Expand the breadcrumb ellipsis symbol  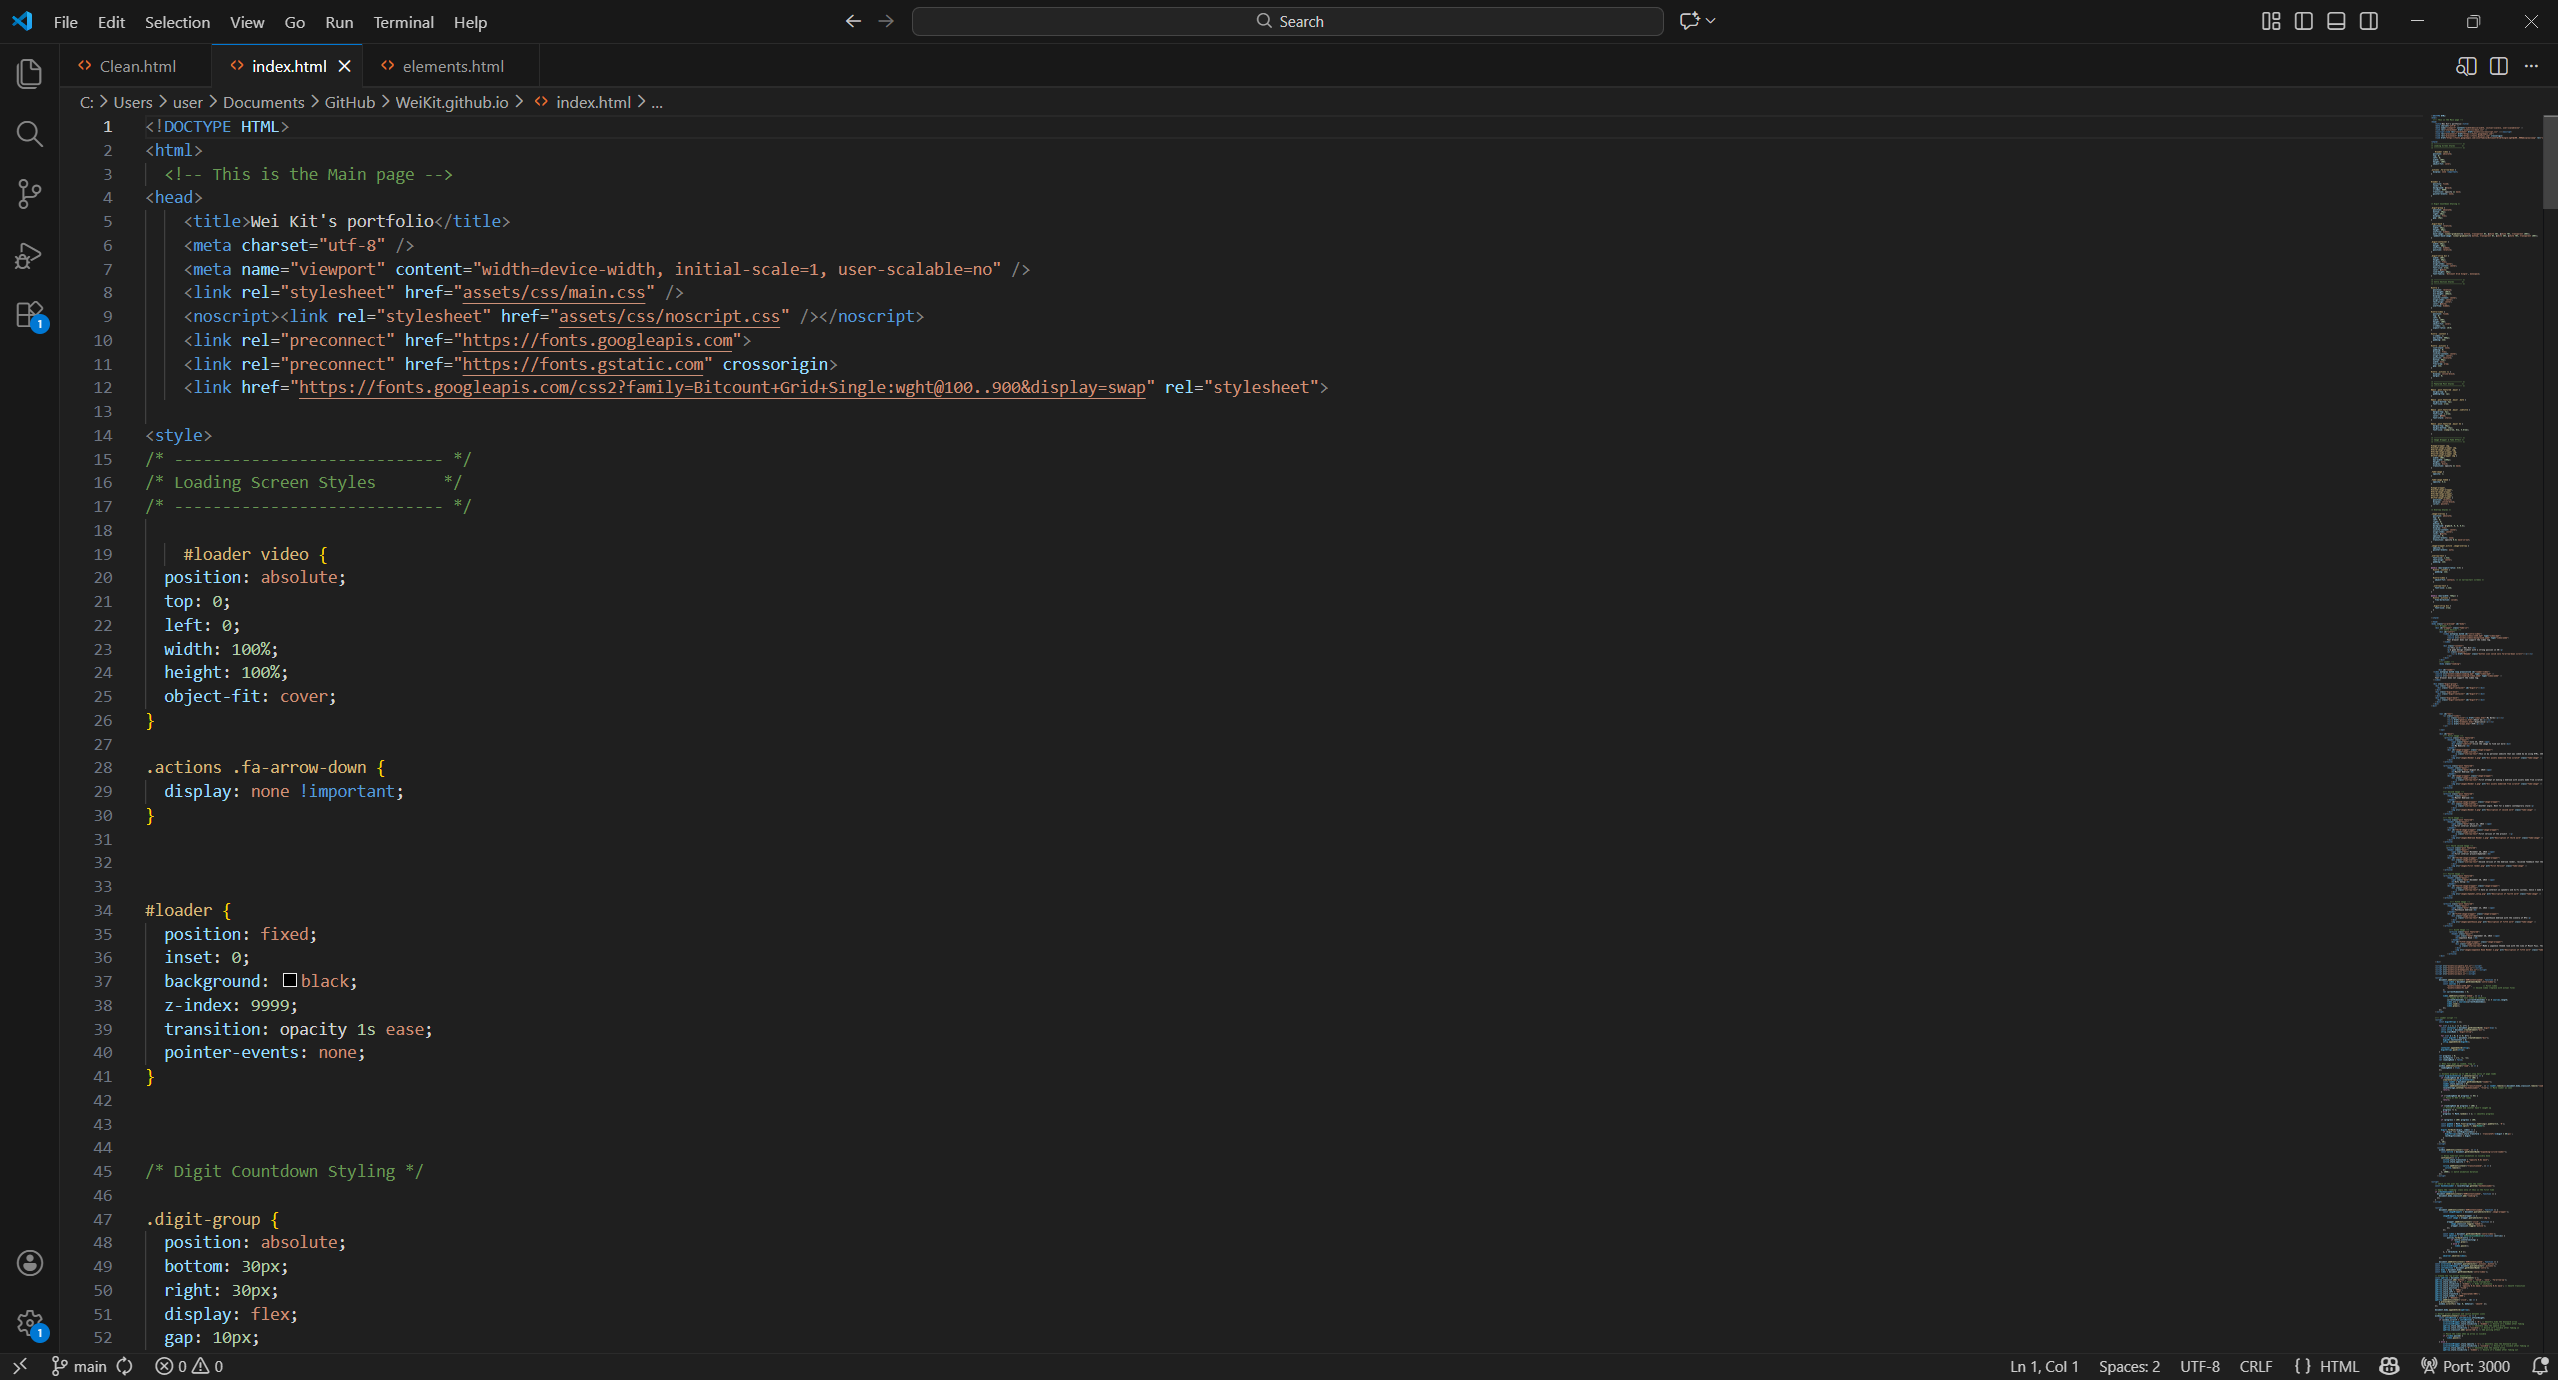click(657, 102)
